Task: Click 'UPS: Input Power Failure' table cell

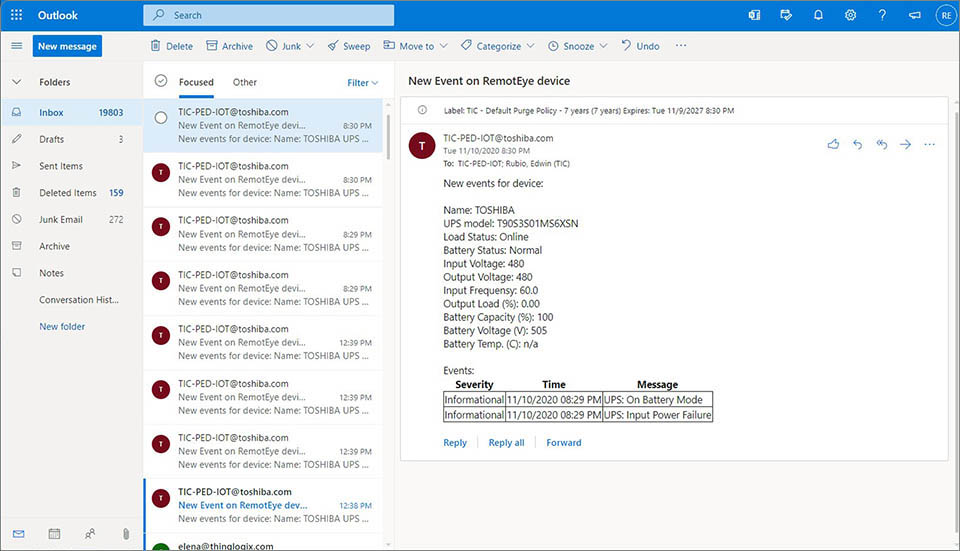Action: (x=658, y=415)
